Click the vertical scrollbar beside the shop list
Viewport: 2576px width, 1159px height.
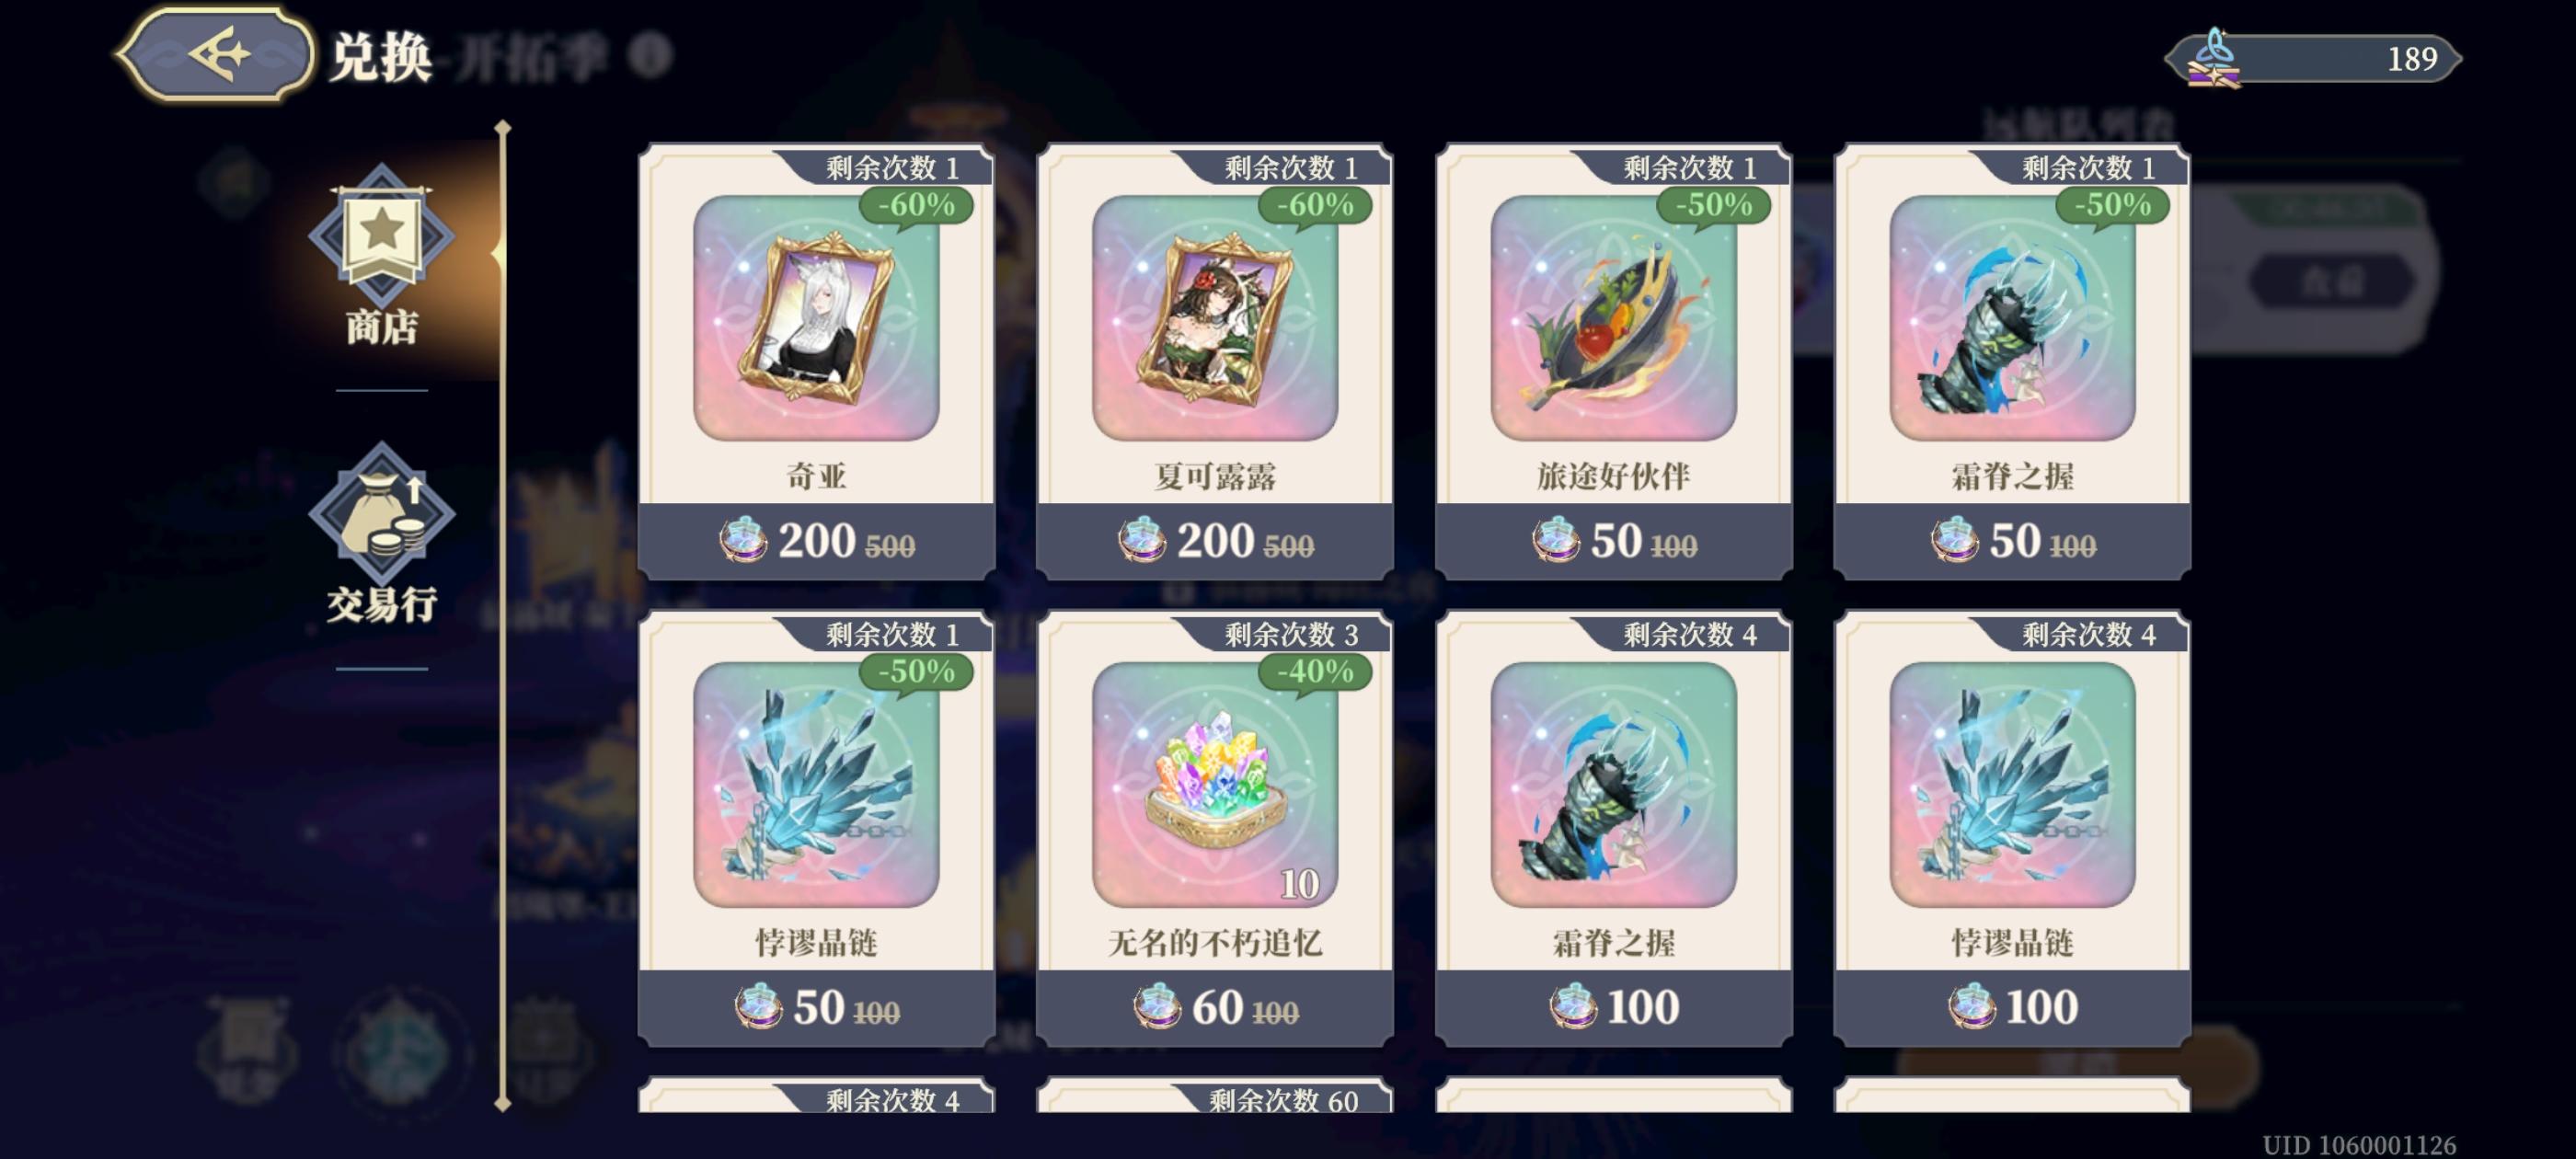503,615
